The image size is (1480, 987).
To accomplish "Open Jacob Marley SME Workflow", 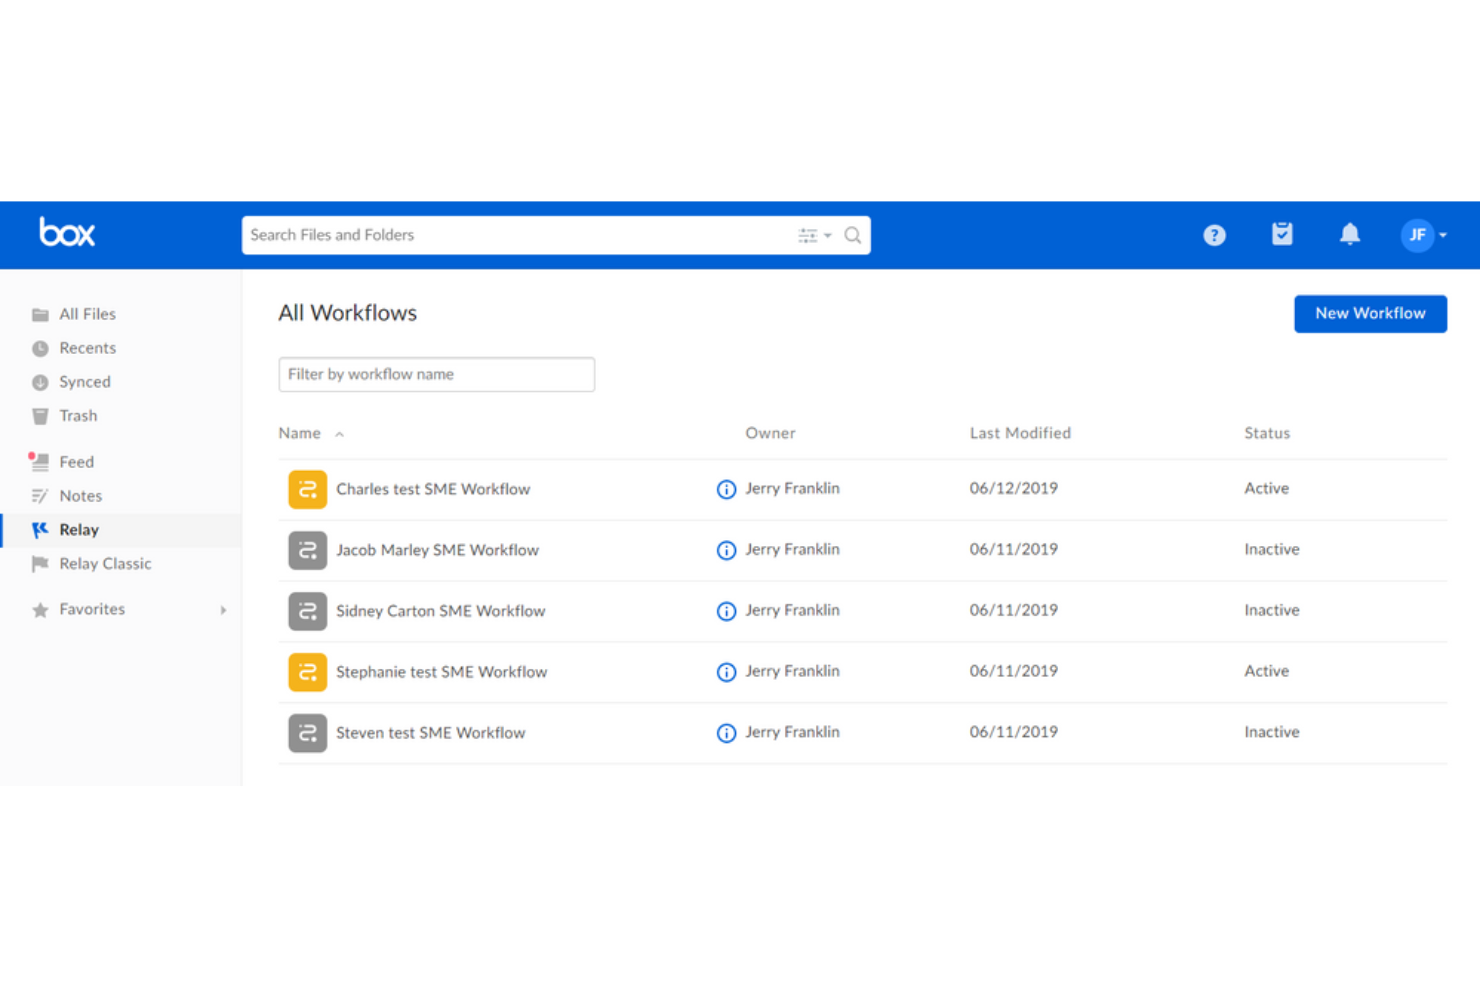I will 437,550.
